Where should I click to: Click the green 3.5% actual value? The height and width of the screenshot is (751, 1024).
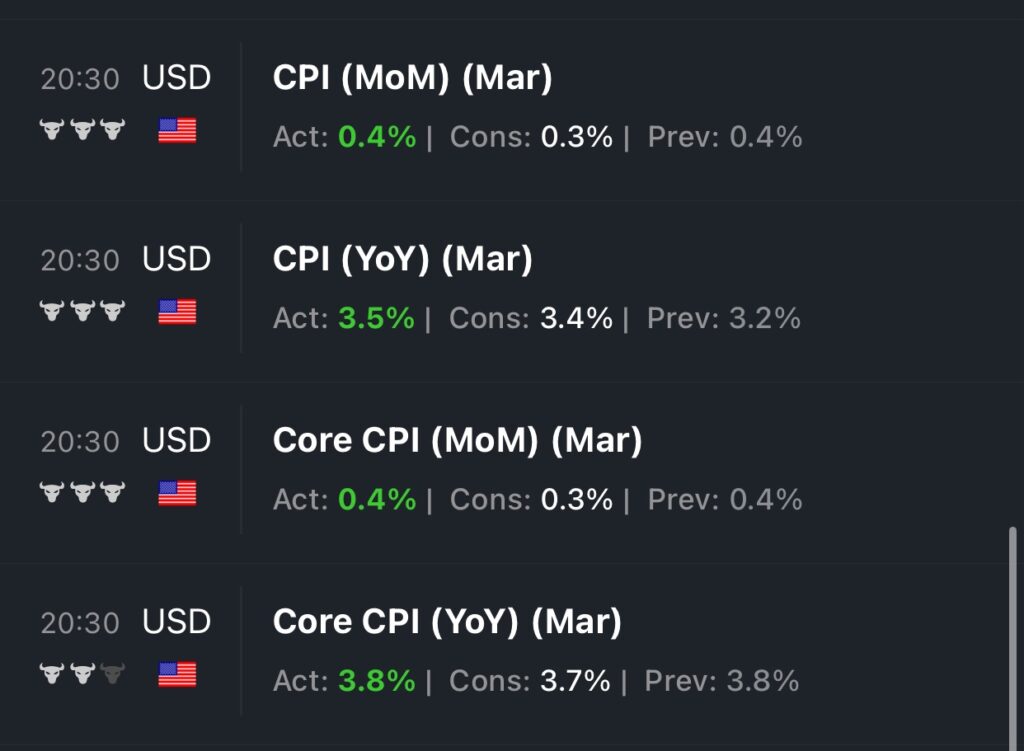point(376,319)
